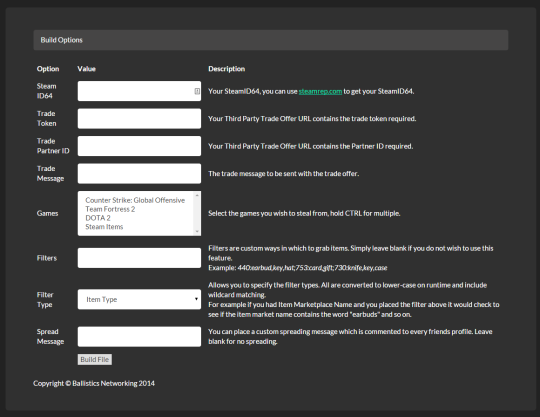Pick Steam Items in the Games list
This screenshot has width=540, height=417.
pyautogui.click(x=104, y=227)
